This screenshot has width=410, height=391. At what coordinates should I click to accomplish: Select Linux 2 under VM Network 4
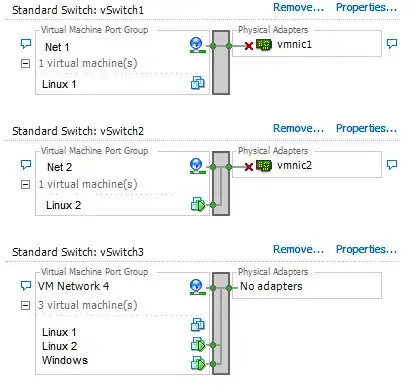[59, 346]
